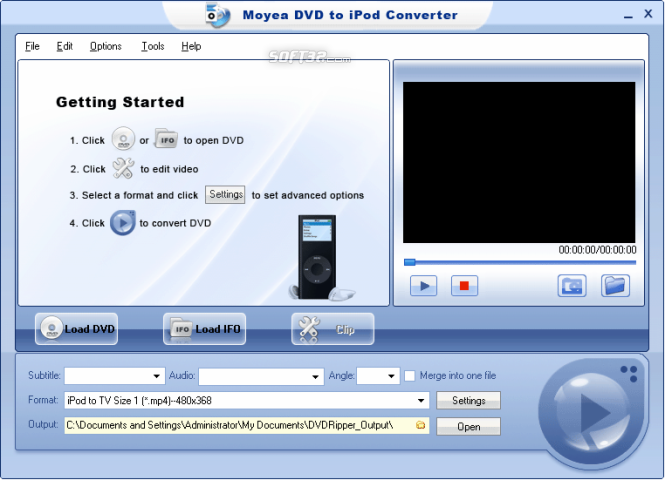Click the DVD disc icon in Getting Started step 1
Image resolution: width=665 pixels, height=480 pixels.
[x=123, y=139]
